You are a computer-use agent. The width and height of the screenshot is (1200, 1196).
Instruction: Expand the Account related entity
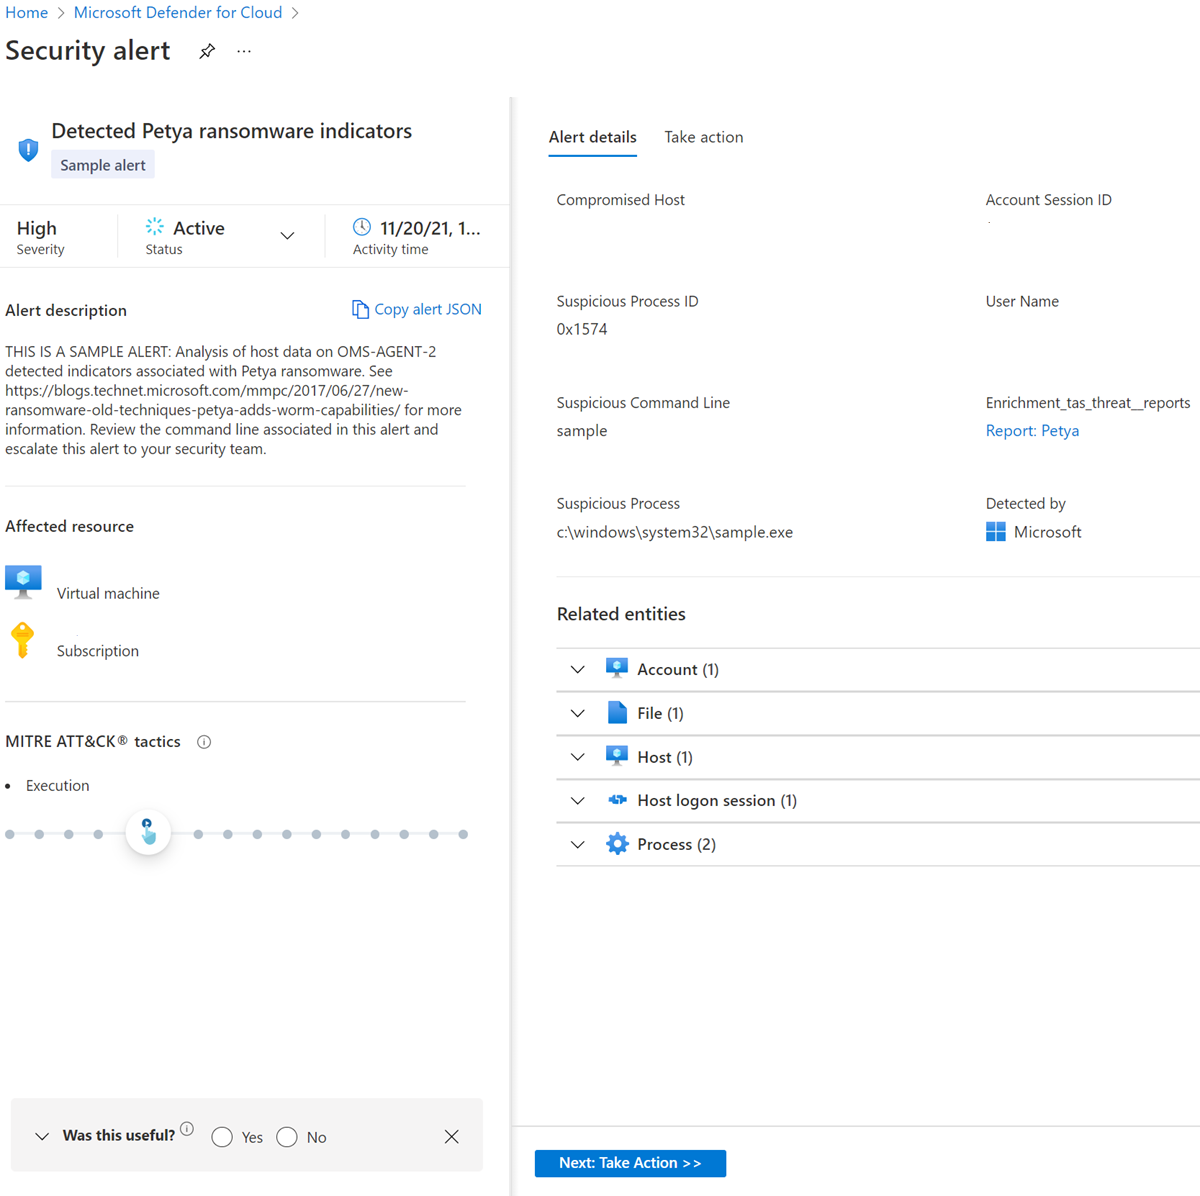tap(577, 669)
